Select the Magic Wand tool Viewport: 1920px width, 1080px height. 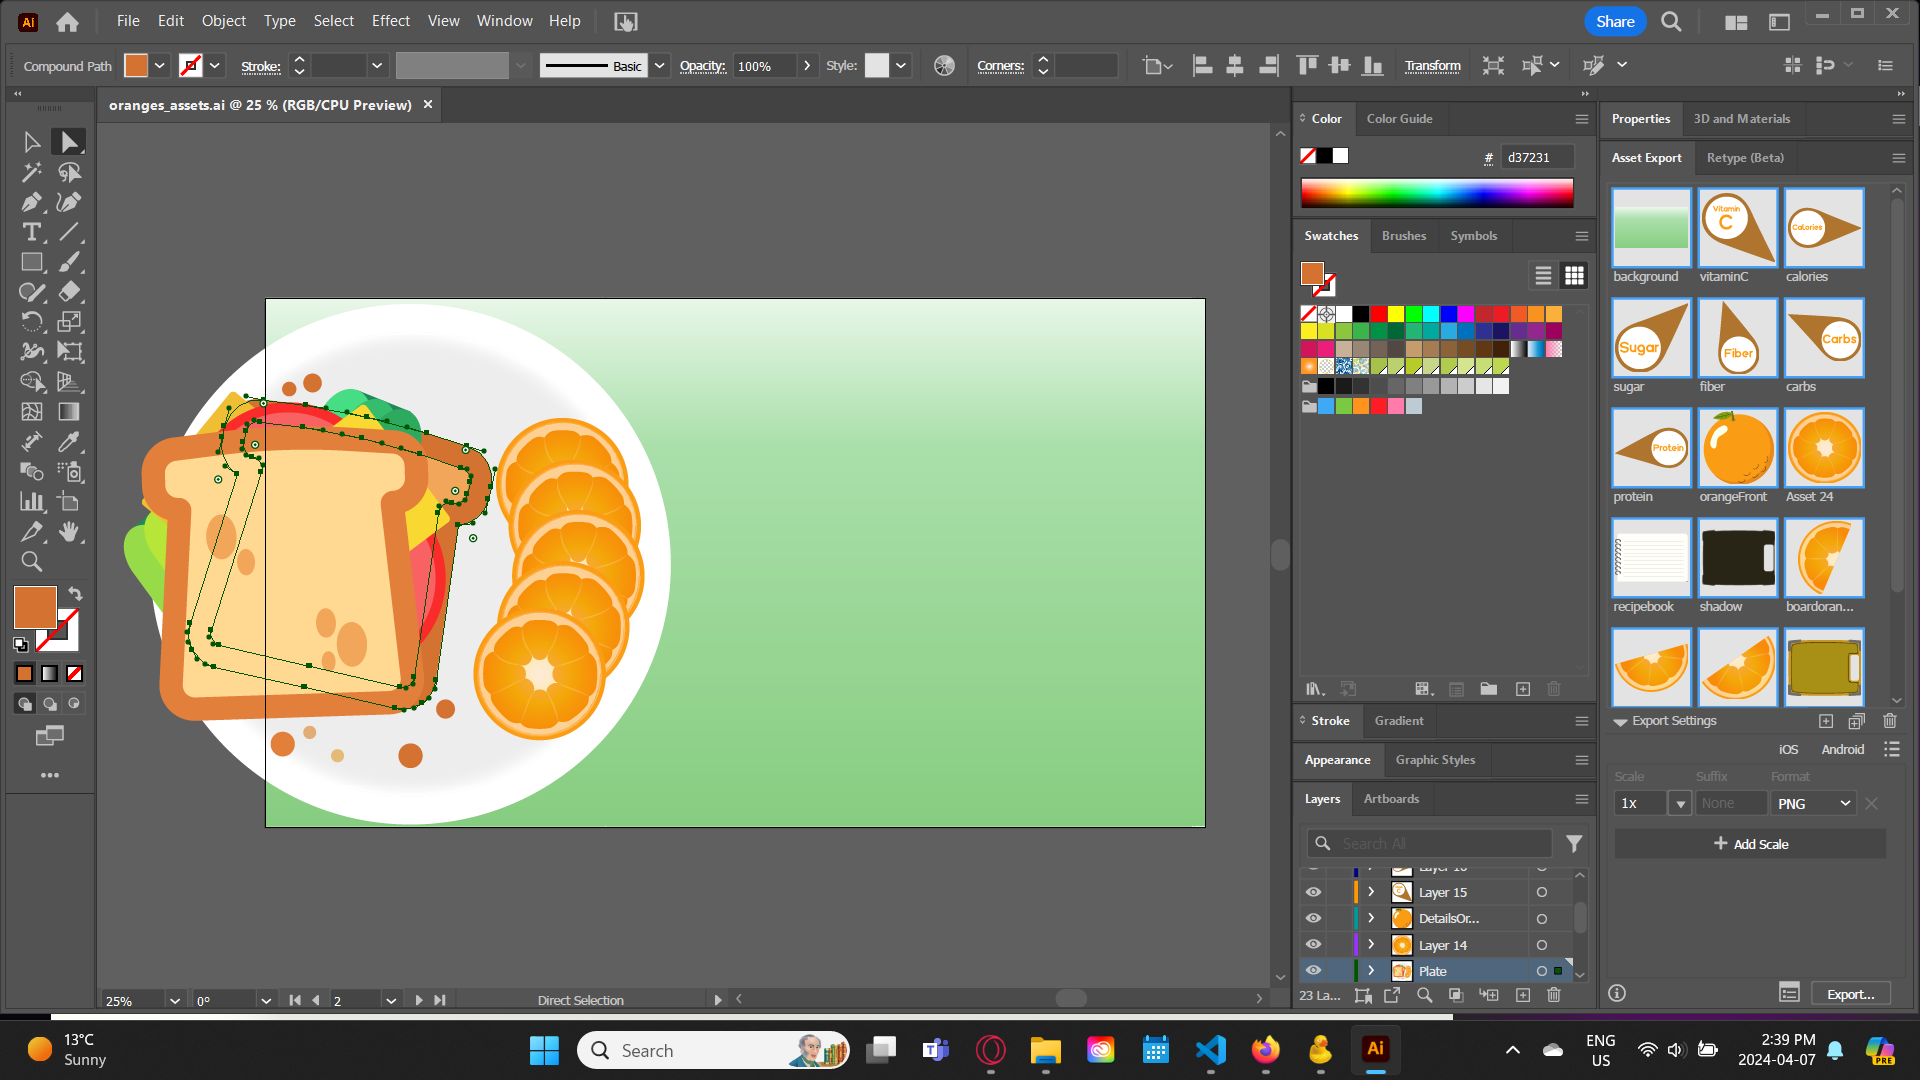click(31, 172)
